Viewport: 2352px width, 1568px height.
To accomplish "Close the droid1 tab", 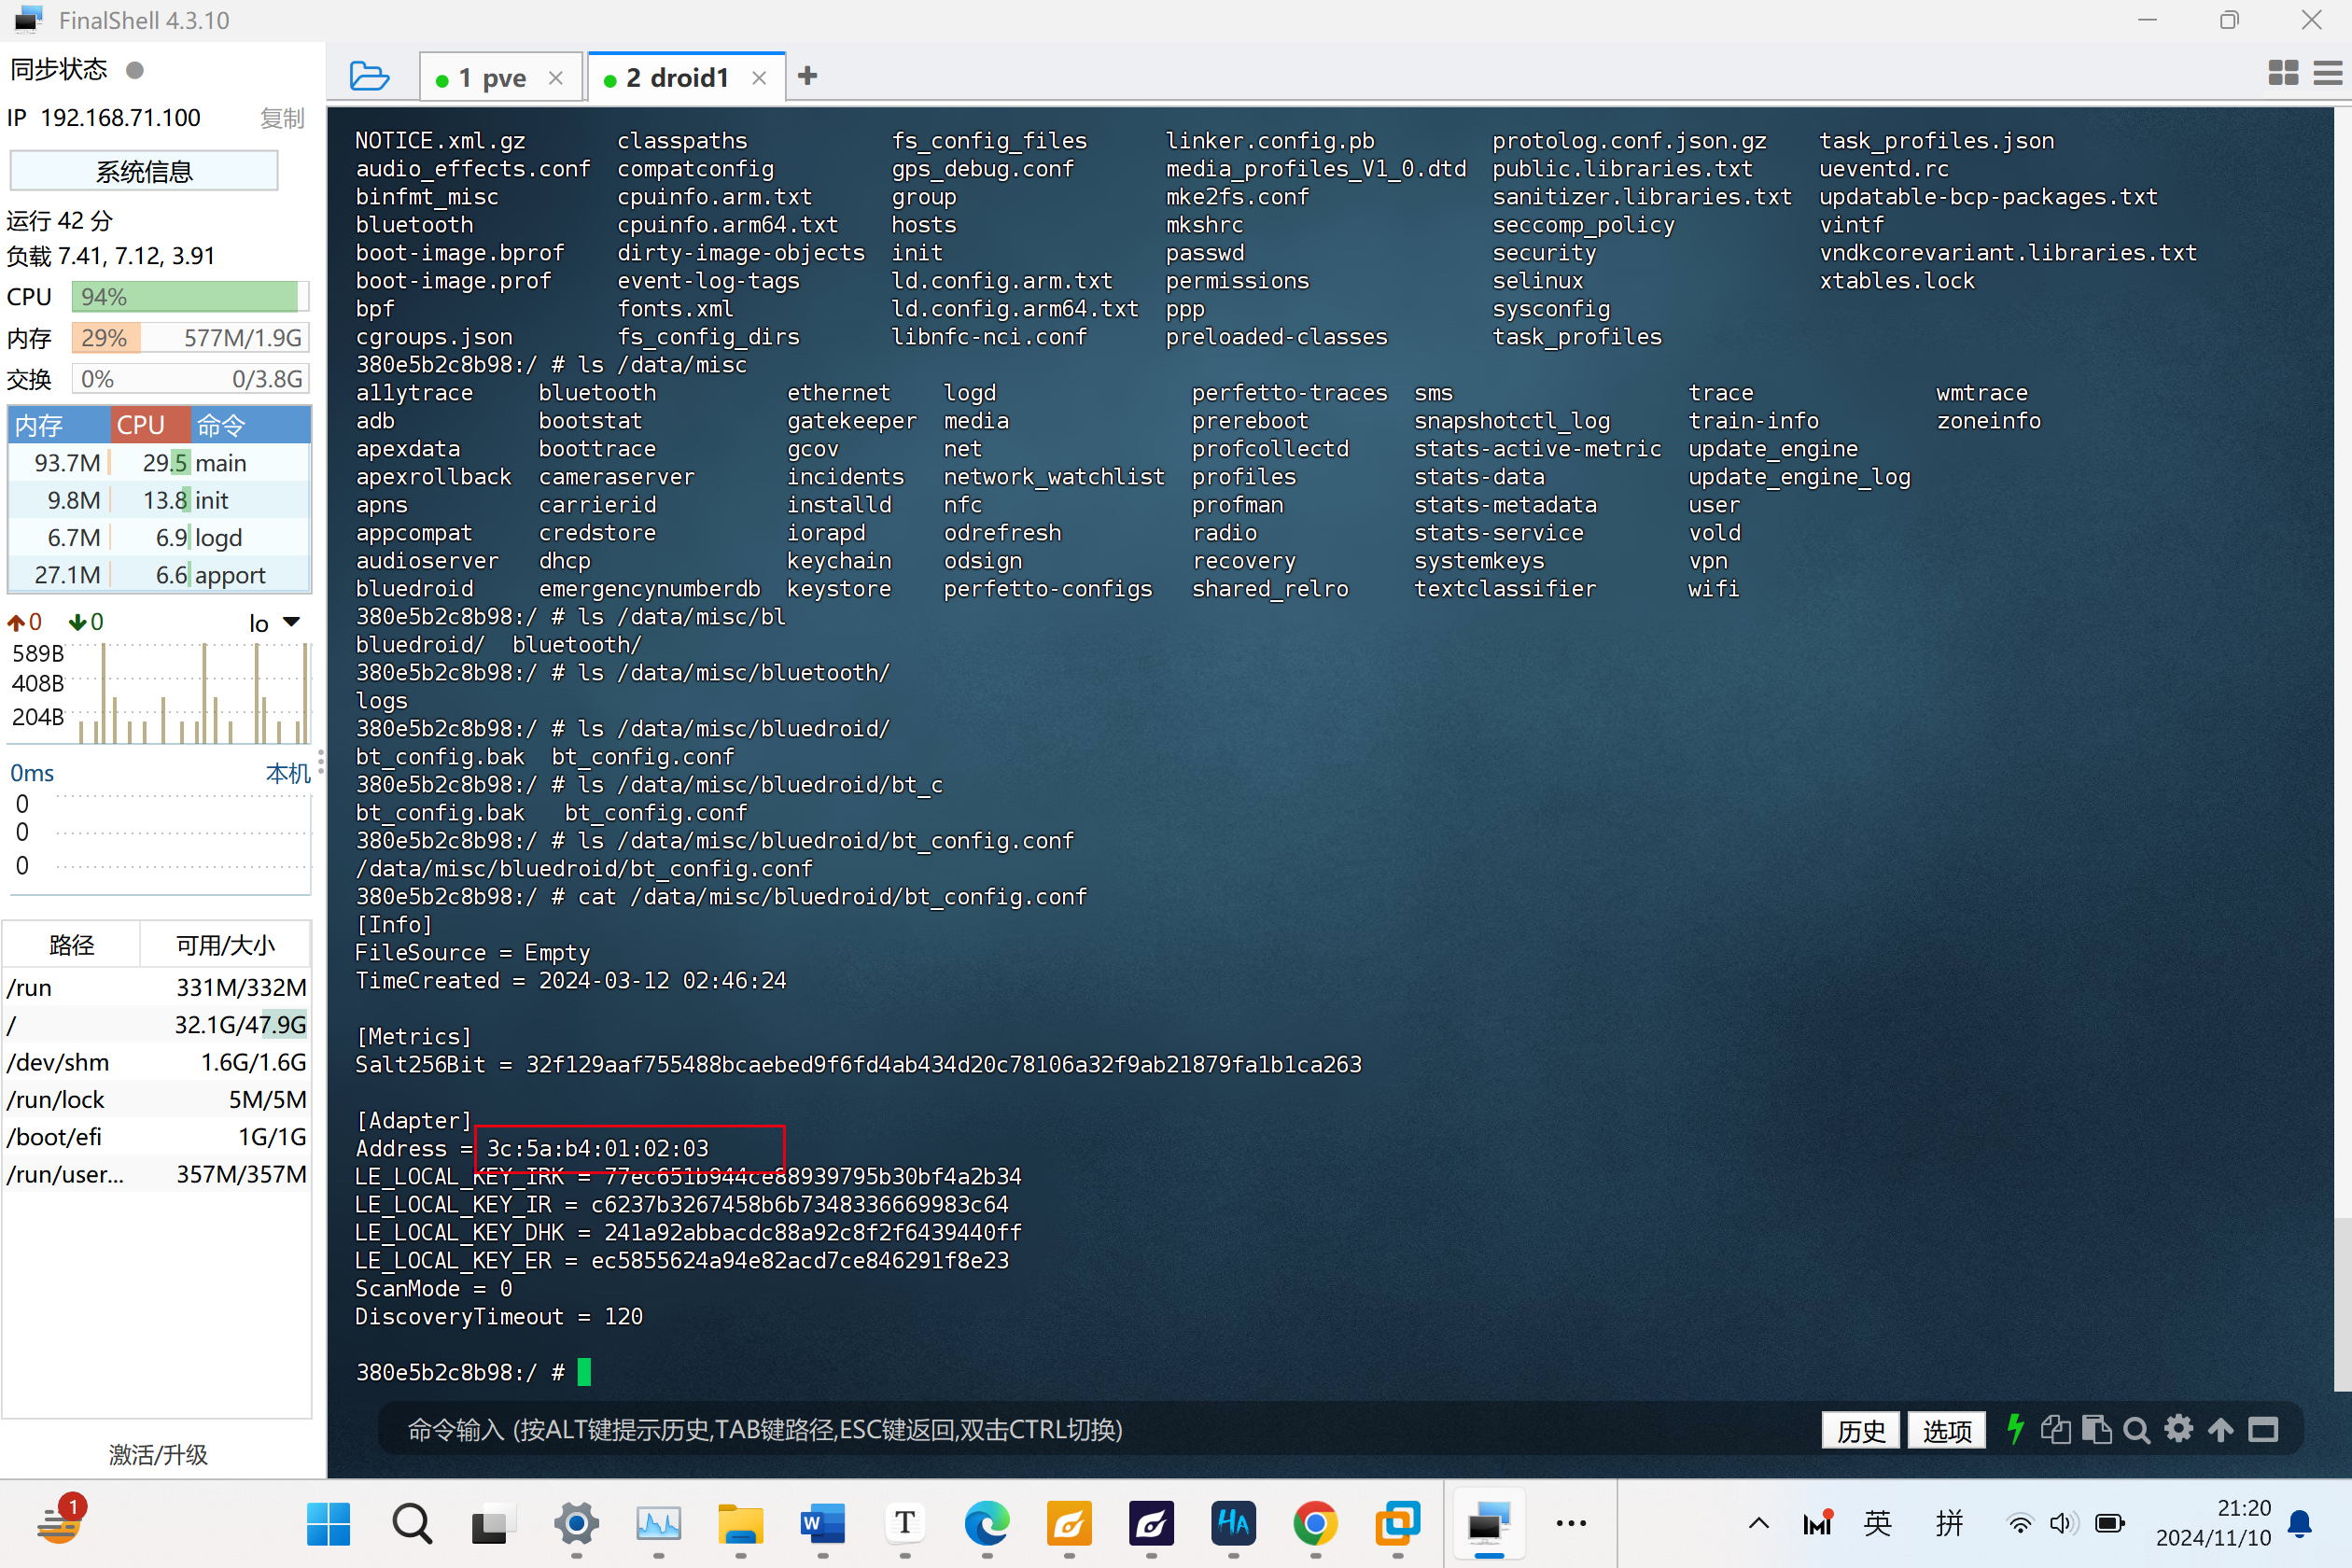I will coord(759,78).
